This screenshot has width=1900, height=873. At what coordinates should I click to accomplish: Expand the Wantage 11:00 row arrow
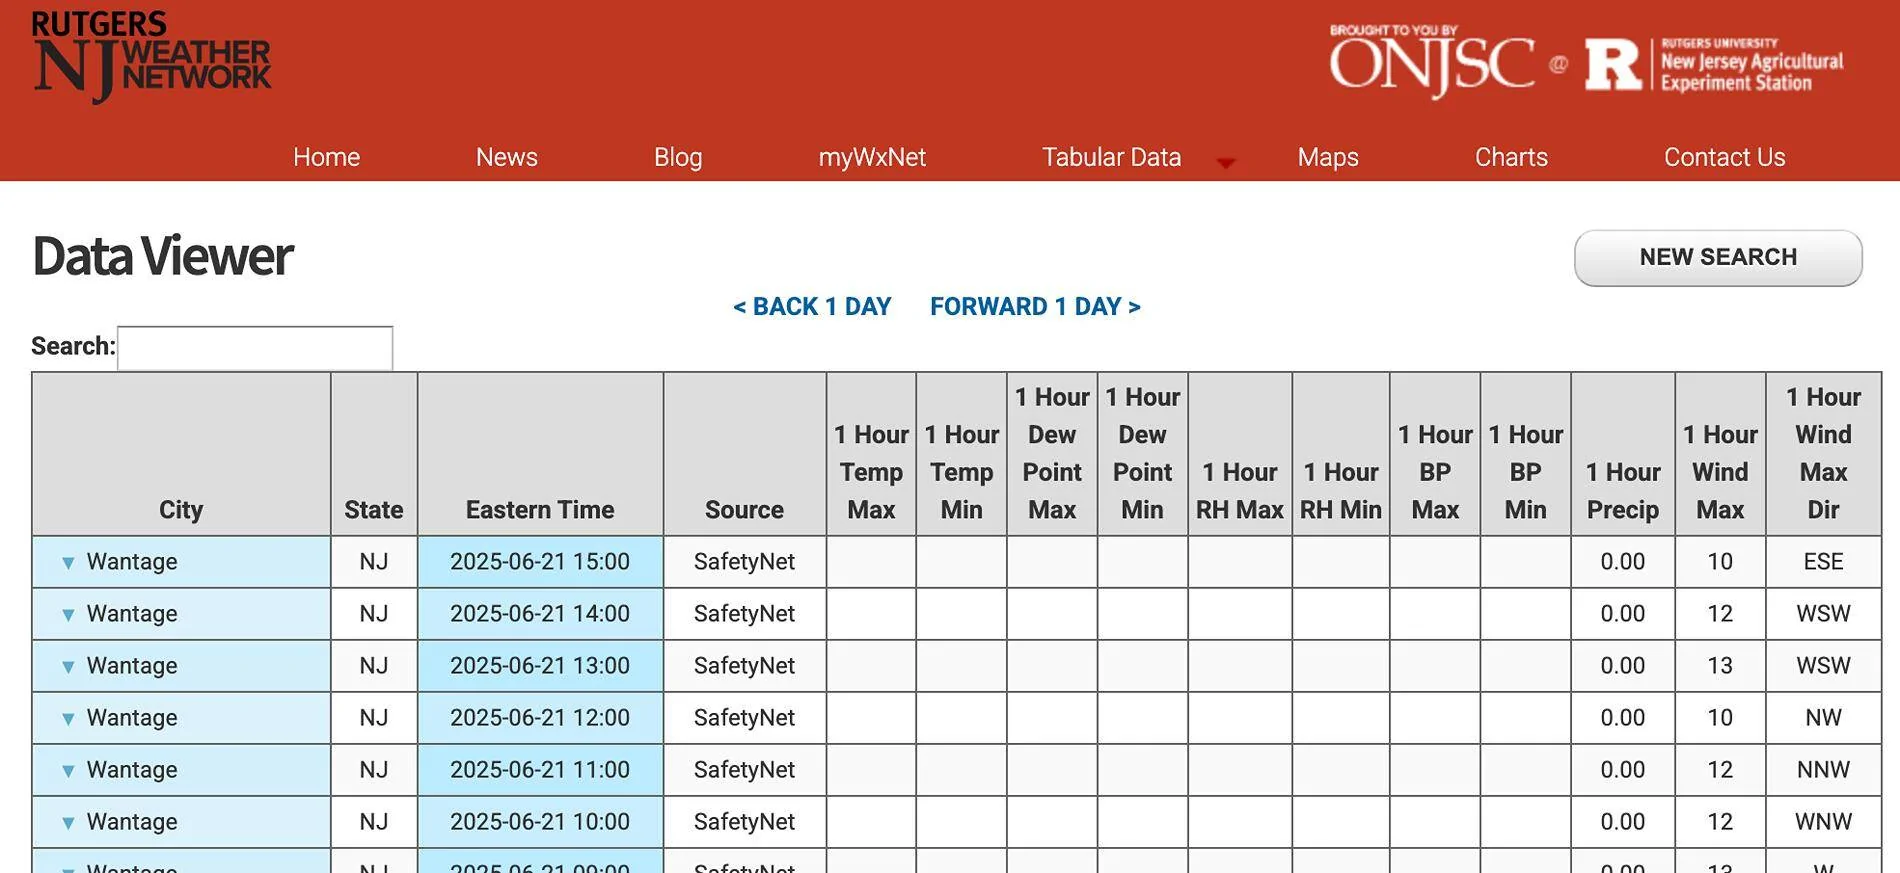pyautogui.click(x=68, y=771)
